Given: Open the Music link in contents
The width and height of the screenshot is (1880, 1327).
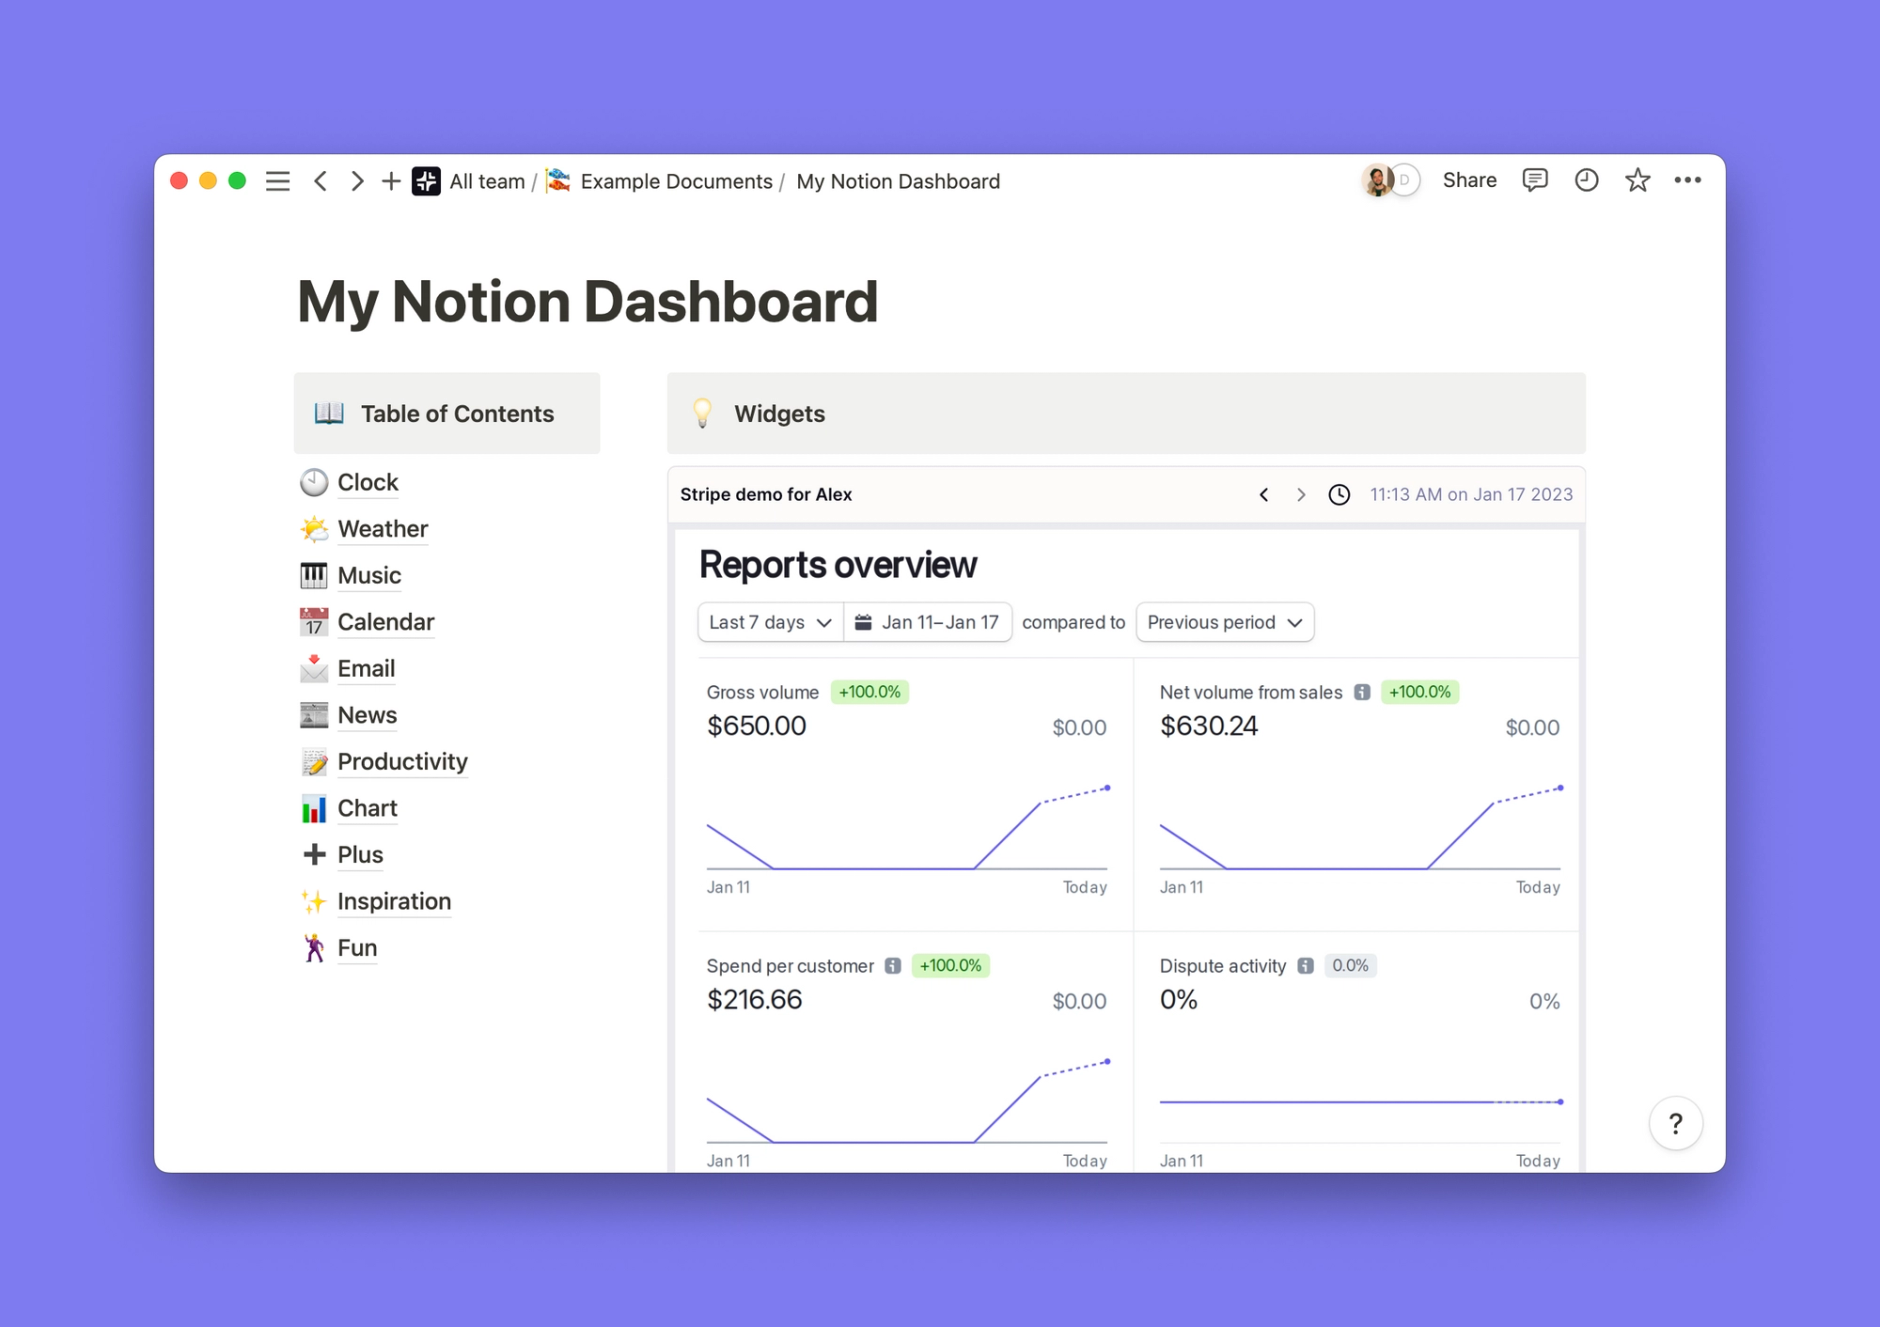Looking at the screenshot, I should (369, 575).
